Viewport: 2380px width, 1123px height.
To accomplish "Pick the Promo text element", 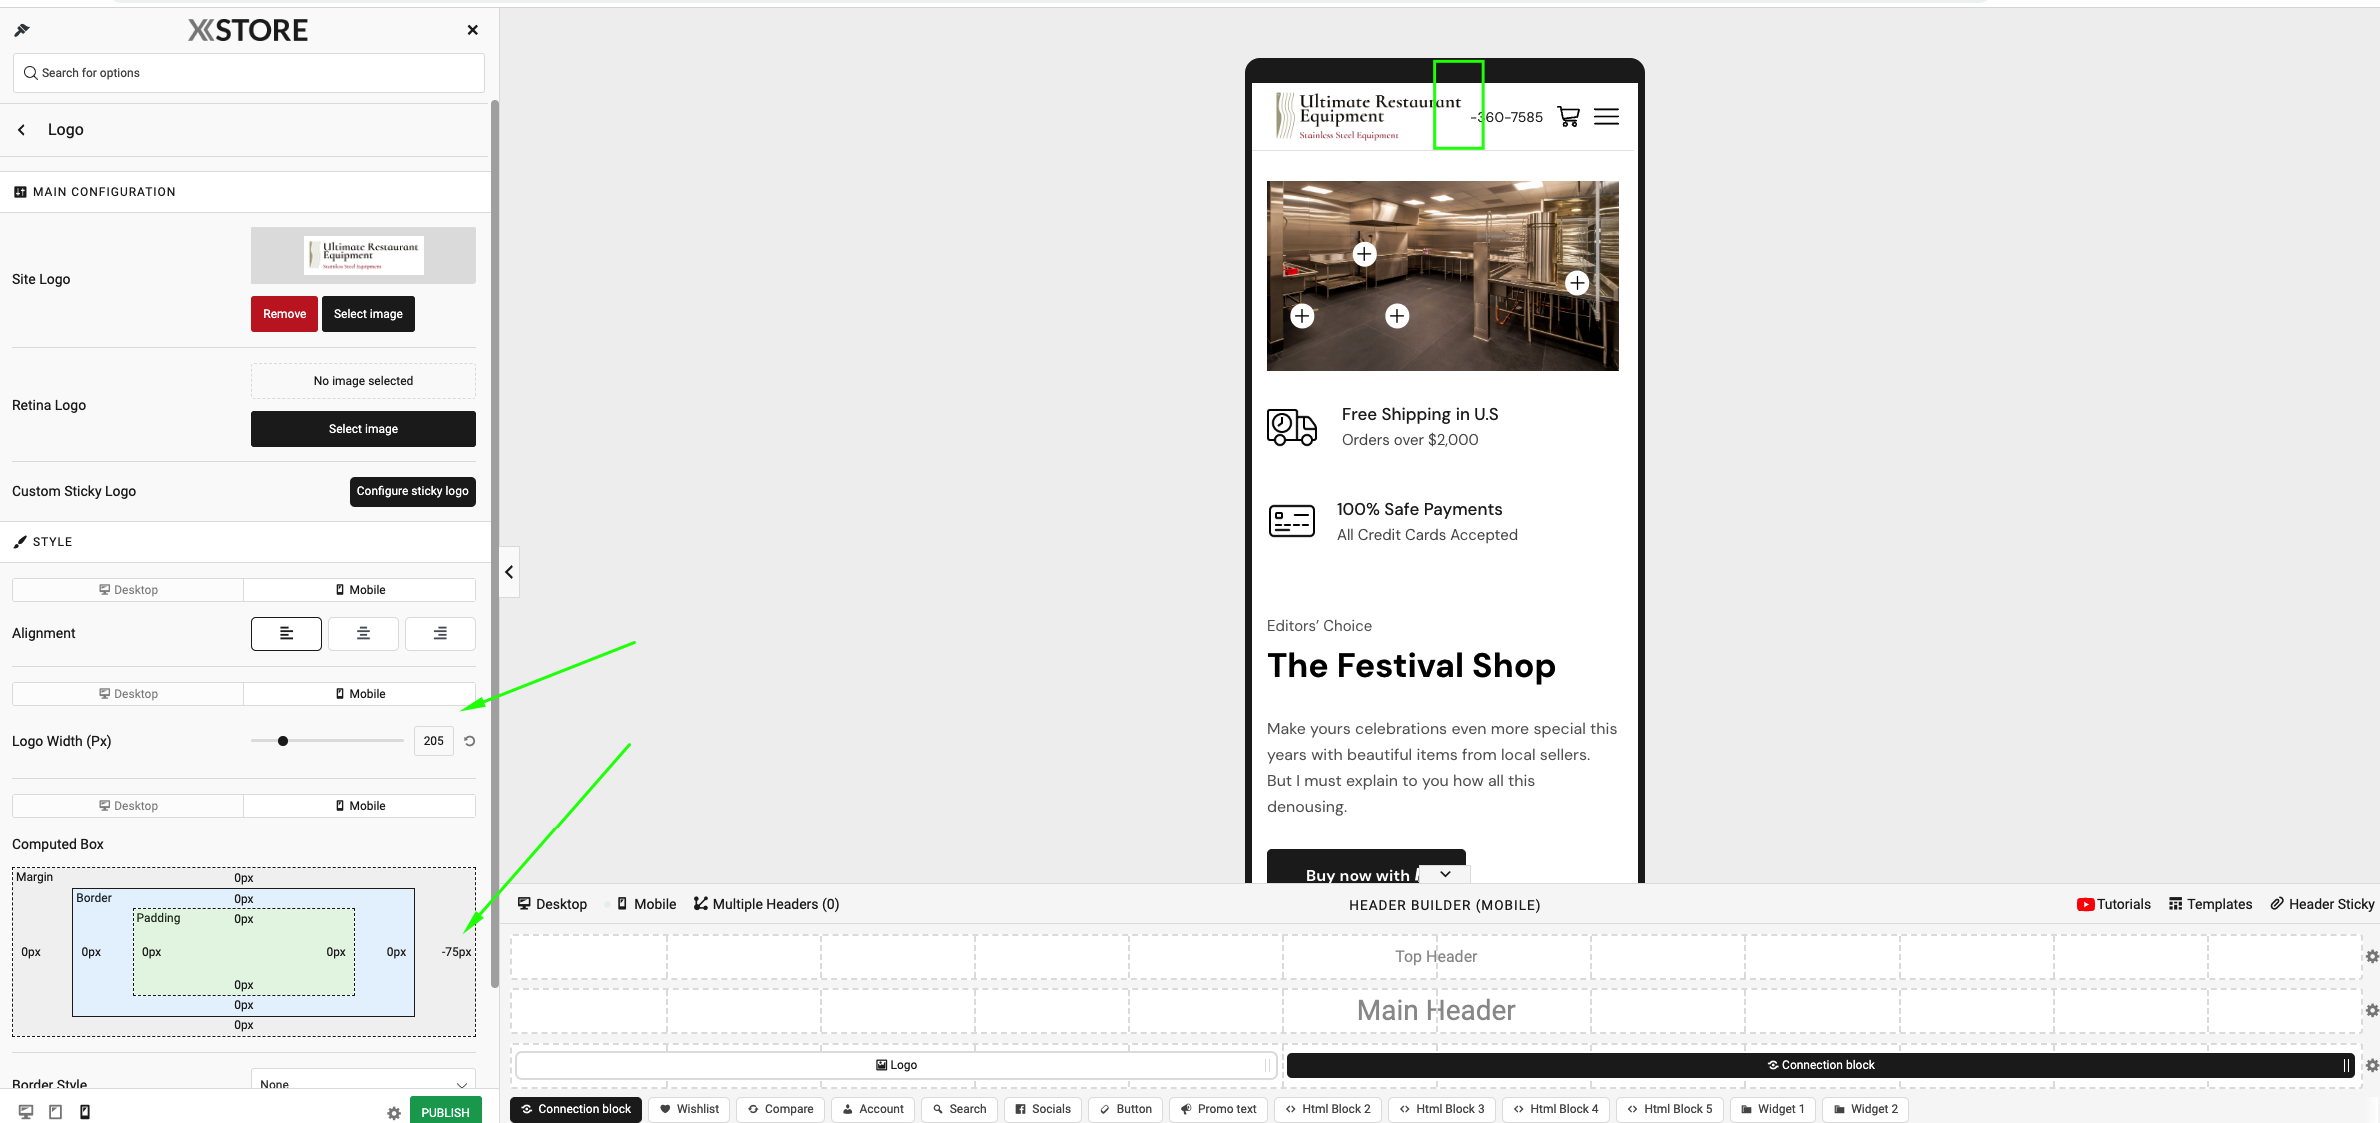I will tap(1219, 1109).
